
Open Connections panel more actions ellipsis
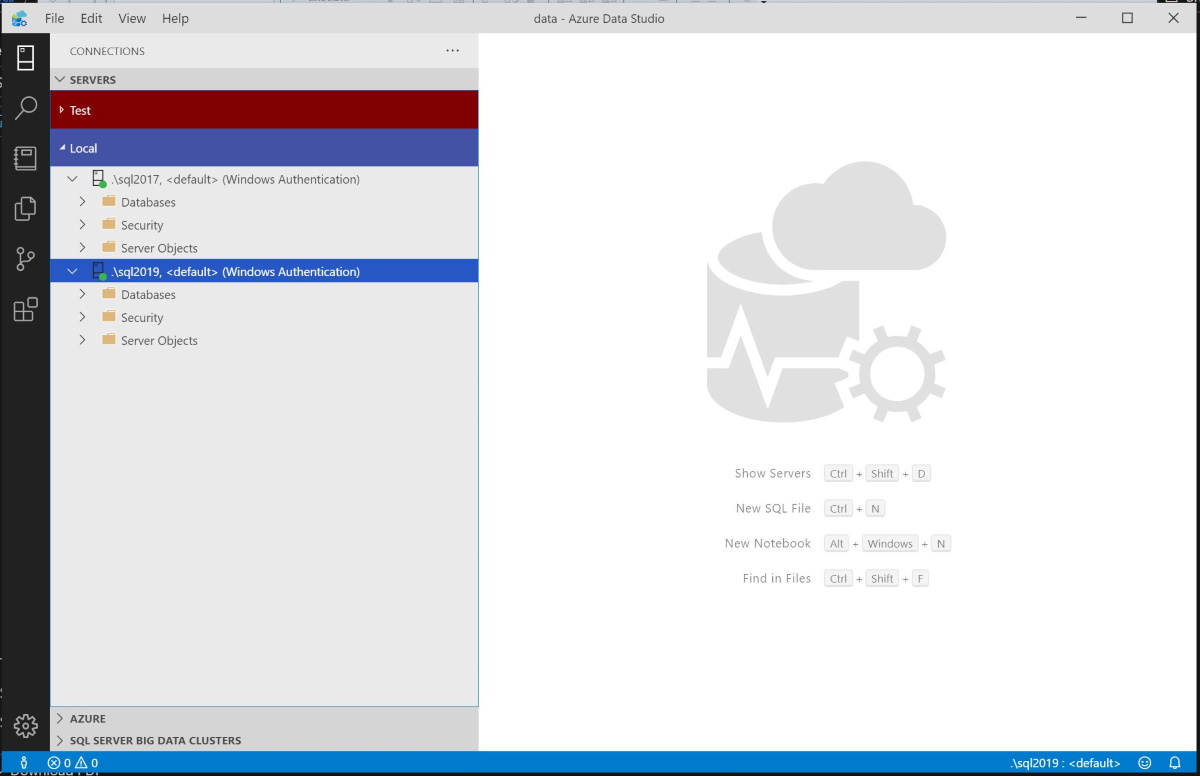(x=453, y=51)
